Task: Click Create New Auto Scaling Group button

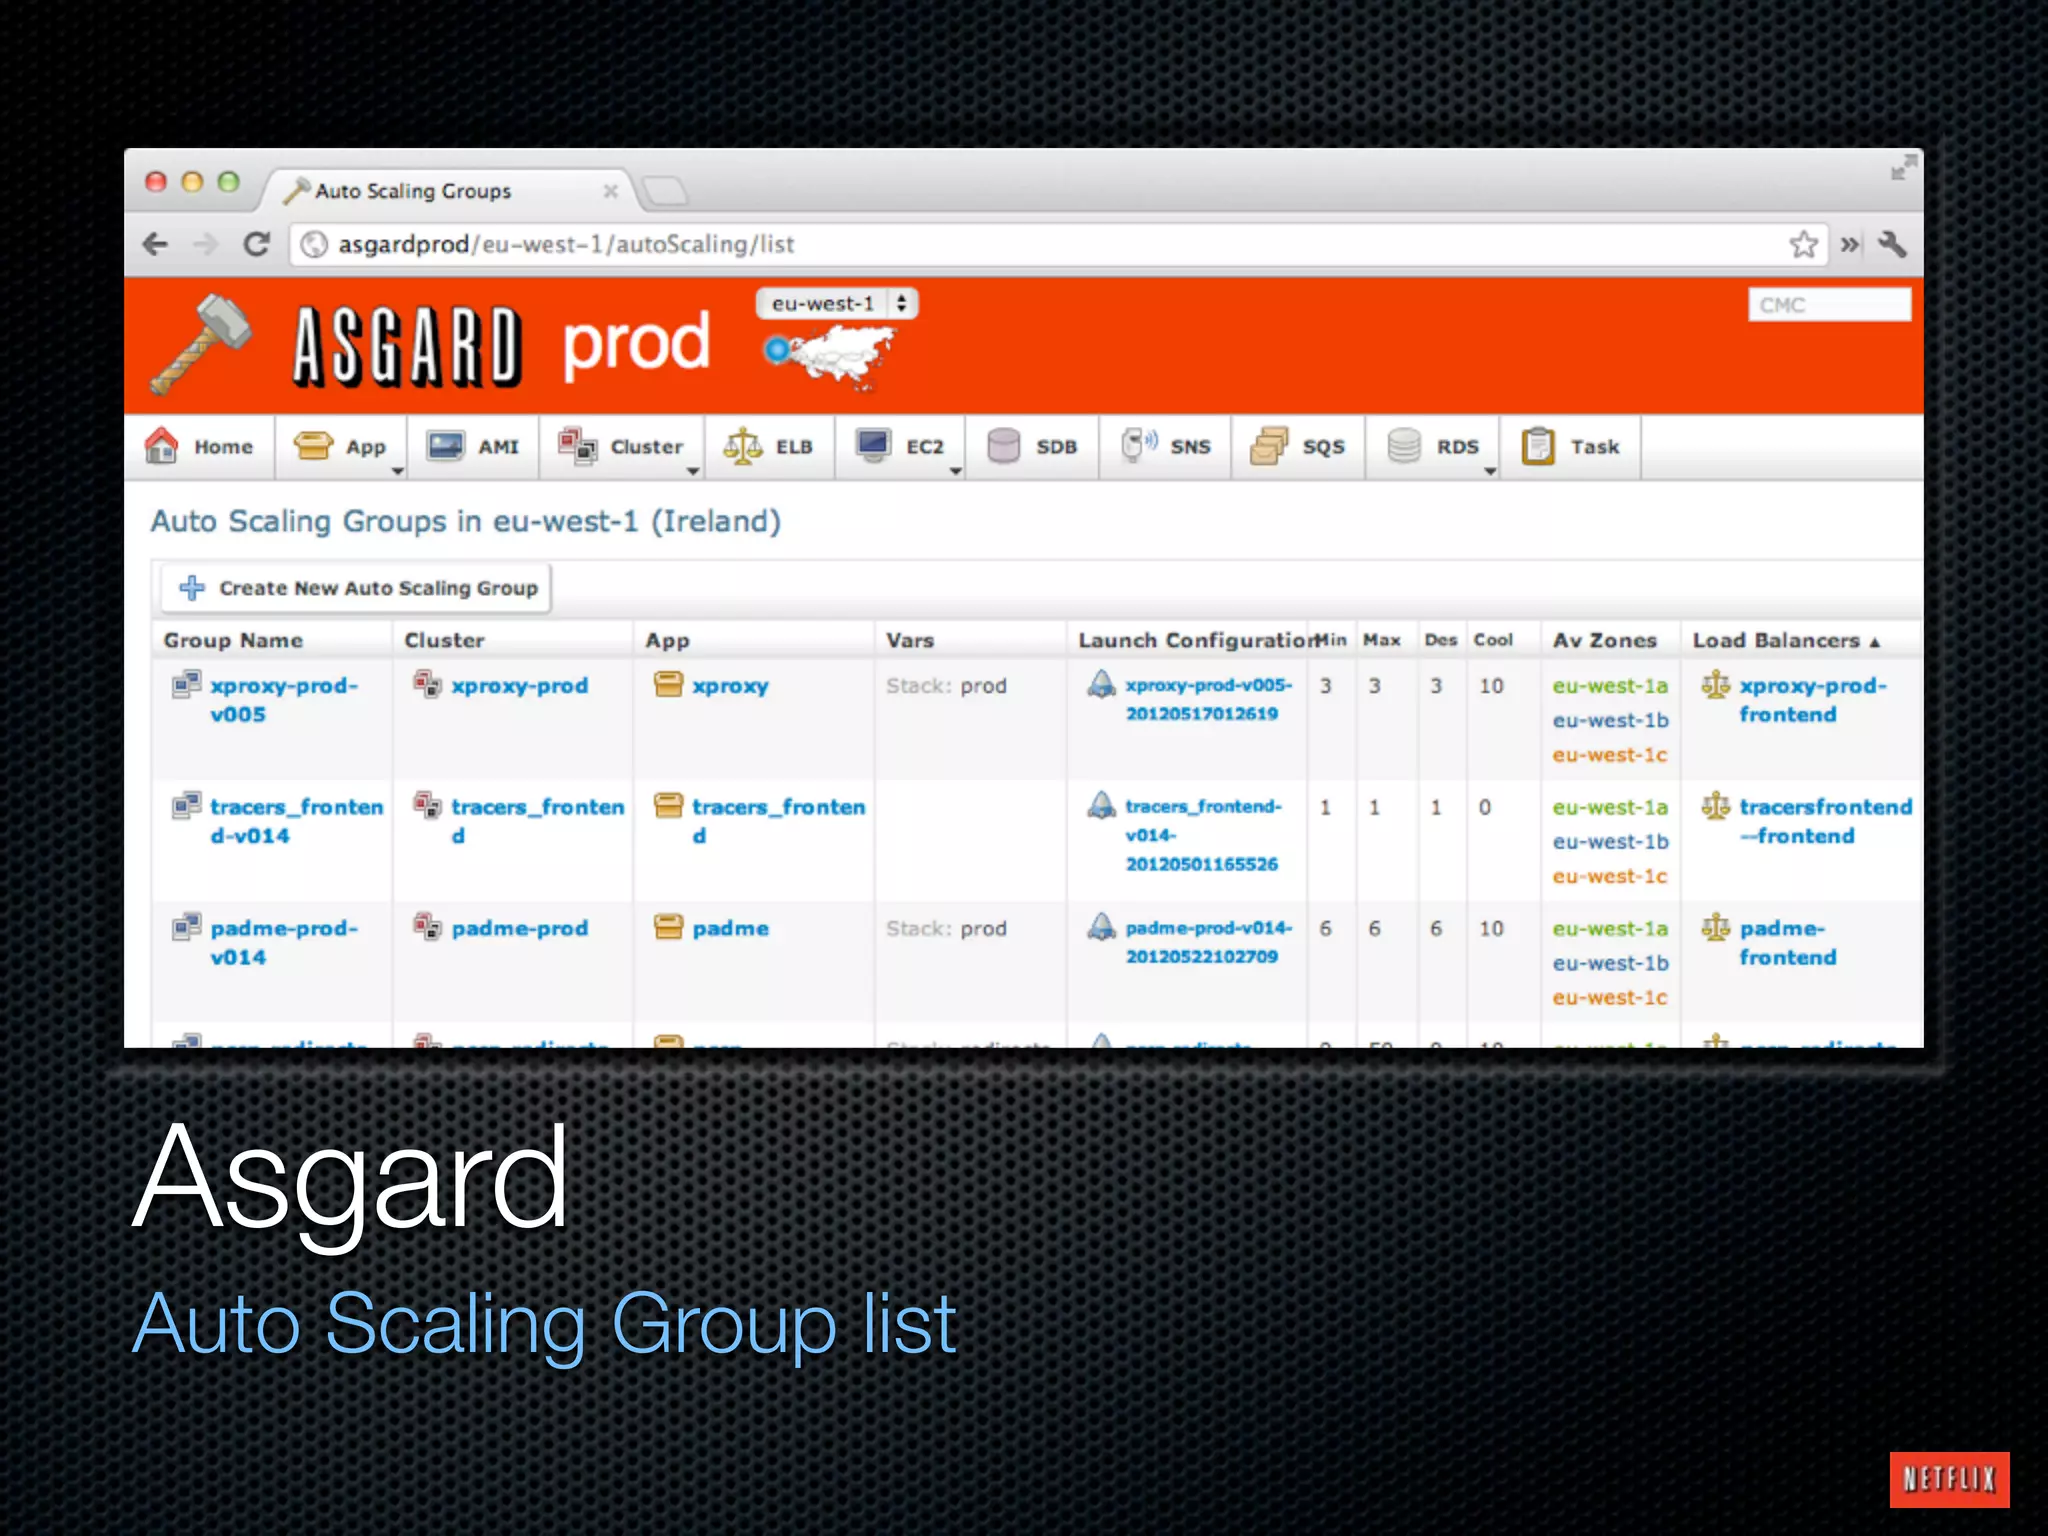Action: (x=356, y=588)
